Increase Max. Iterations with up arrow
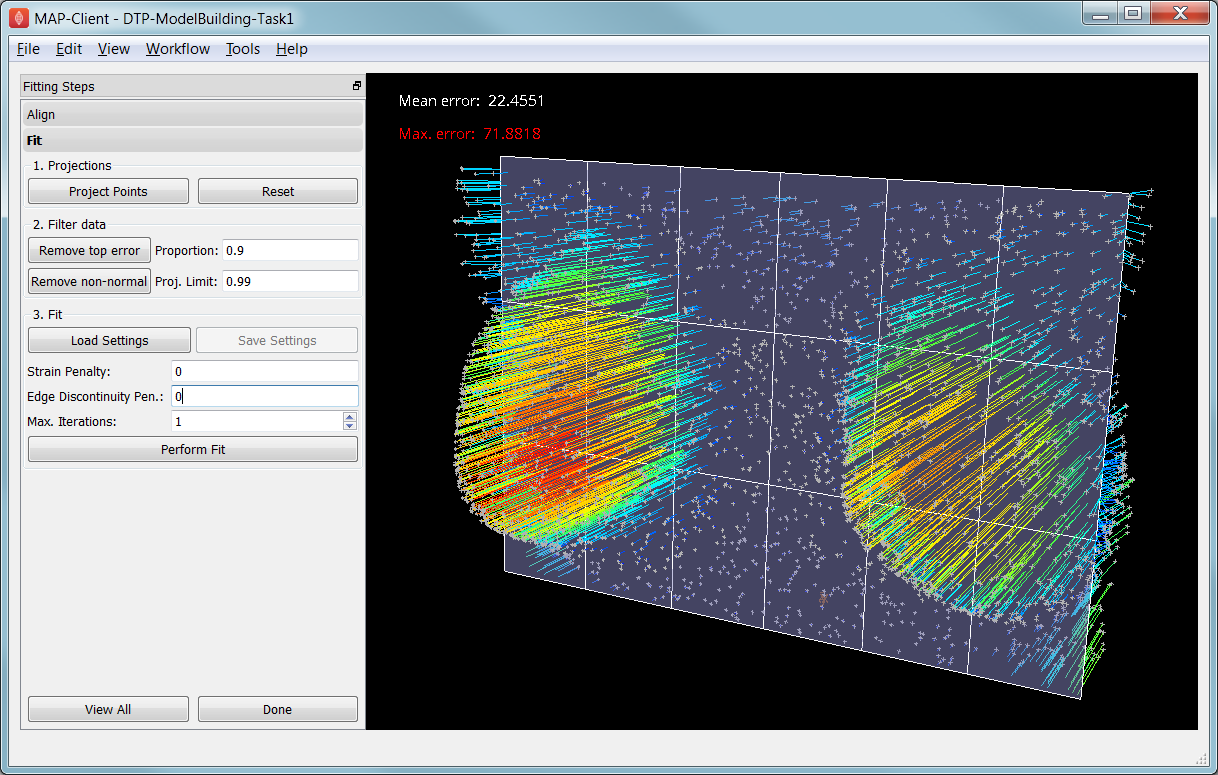Viewport: 1218px width, 775px height. [x=350, y=416]
